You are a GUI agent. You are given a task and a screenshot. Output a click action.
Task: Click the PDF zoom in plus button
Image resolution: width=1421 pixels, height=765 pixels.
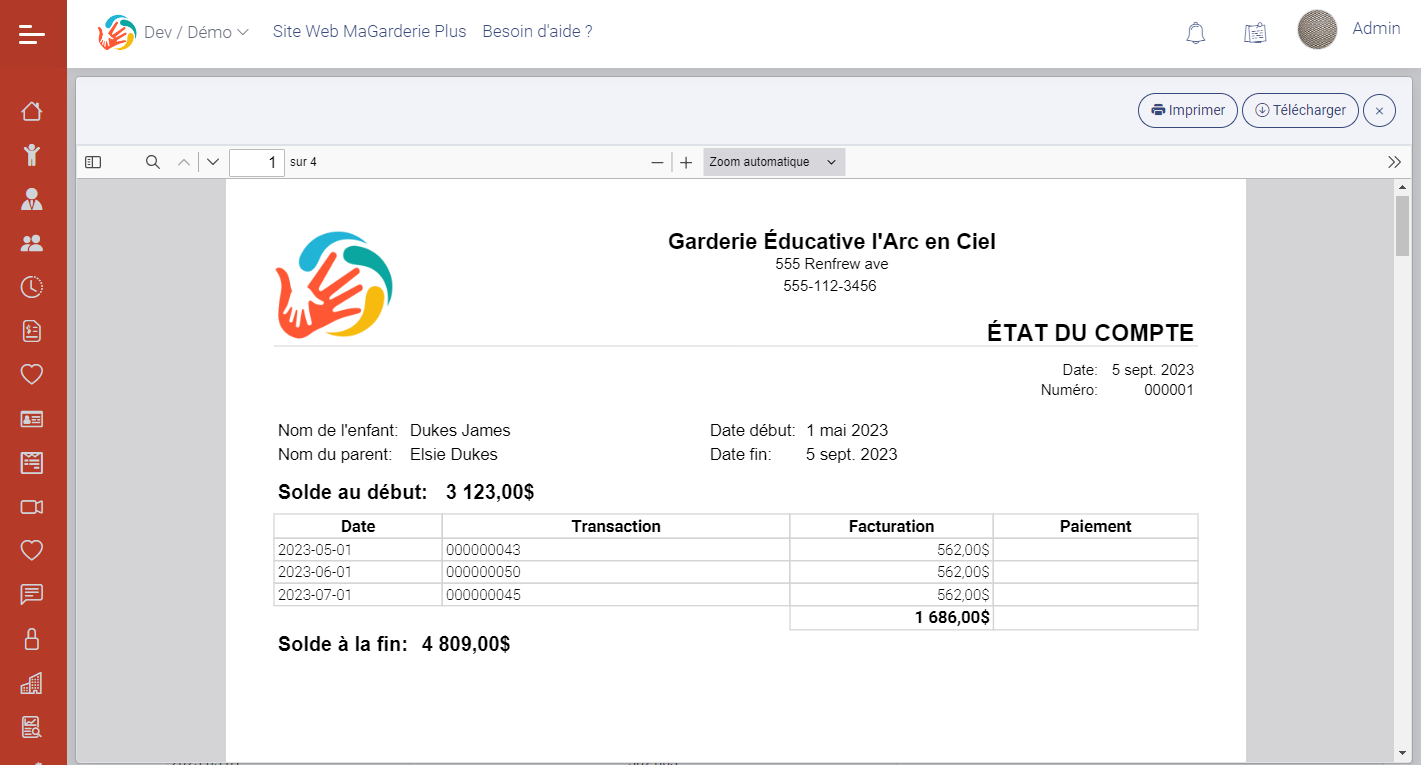686,163
